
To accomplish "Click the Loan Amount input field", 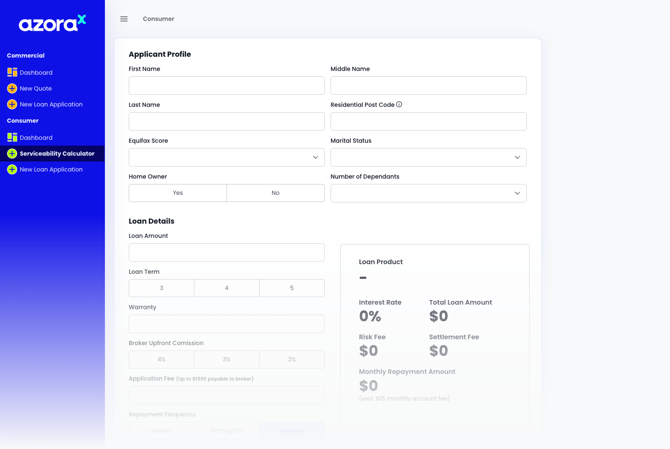I will (226, 253).
